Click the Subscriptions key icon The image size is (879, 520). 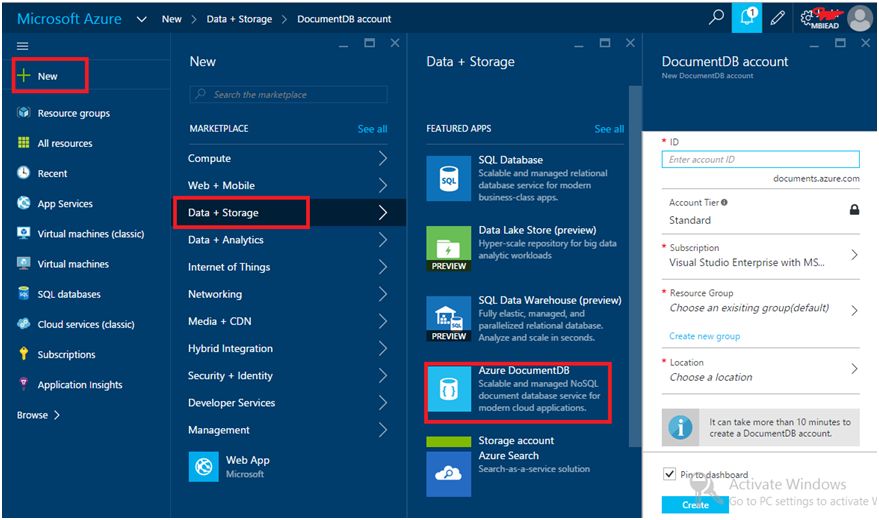pos(24,354)
